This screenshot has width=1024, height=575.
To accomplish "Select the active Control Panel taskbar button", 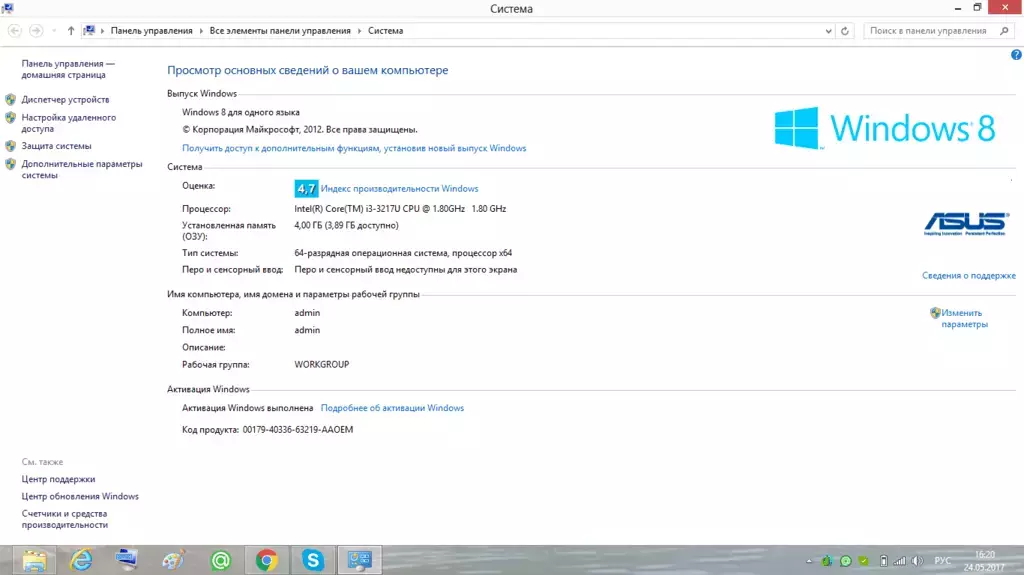I will click(359, 561).
